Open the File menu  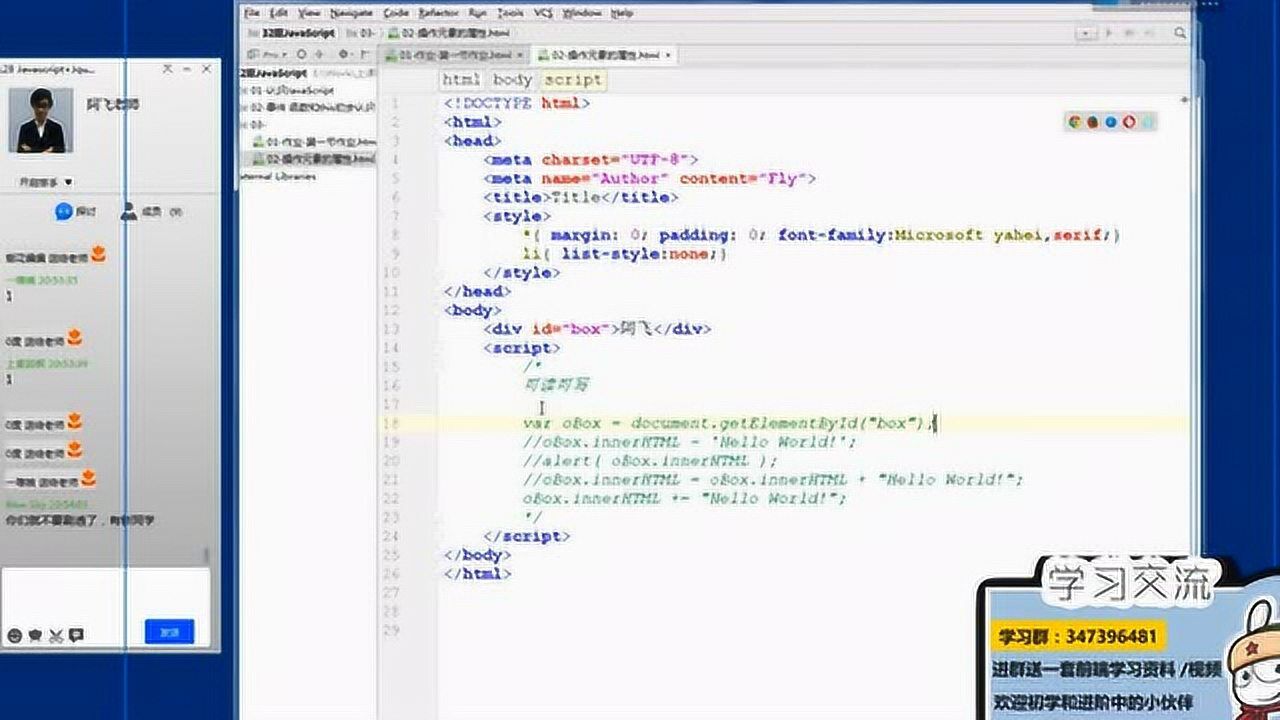pos(252,13)
